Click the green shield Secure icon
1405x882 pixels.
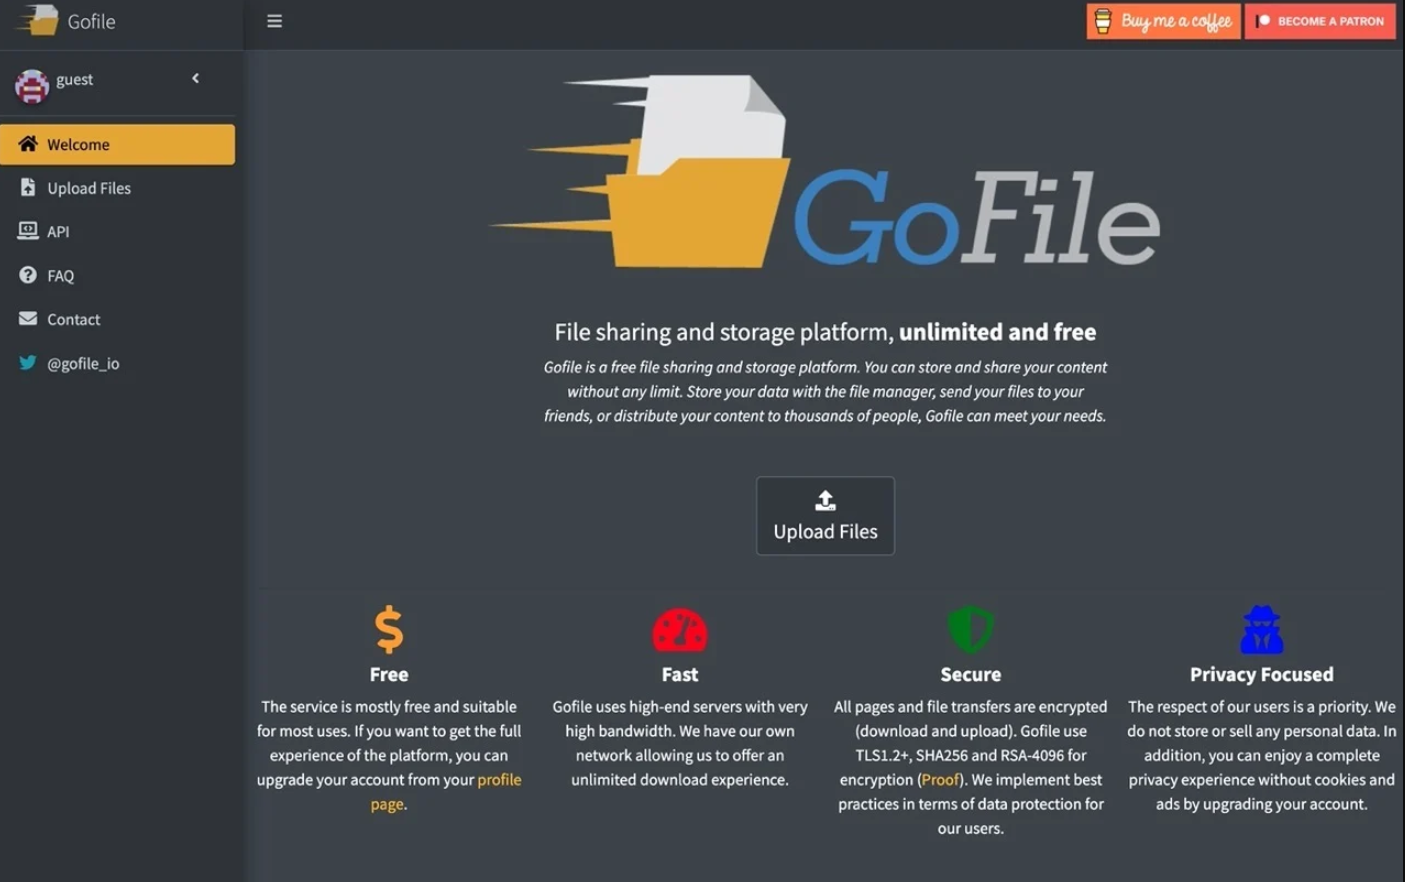coord(971,629)
